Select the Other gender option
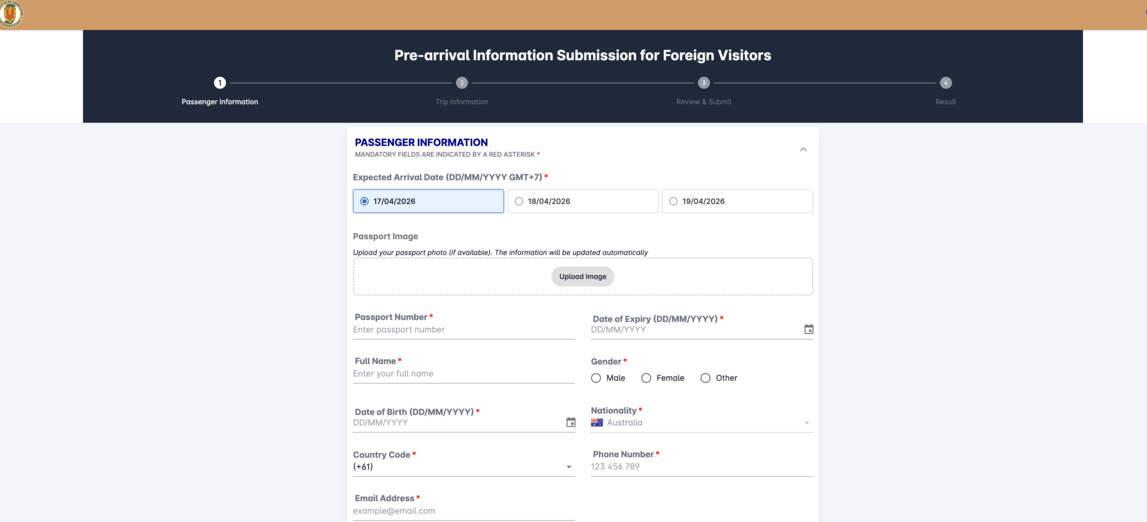The height and width of the screenshot is (522, 1147). (706, 378)
